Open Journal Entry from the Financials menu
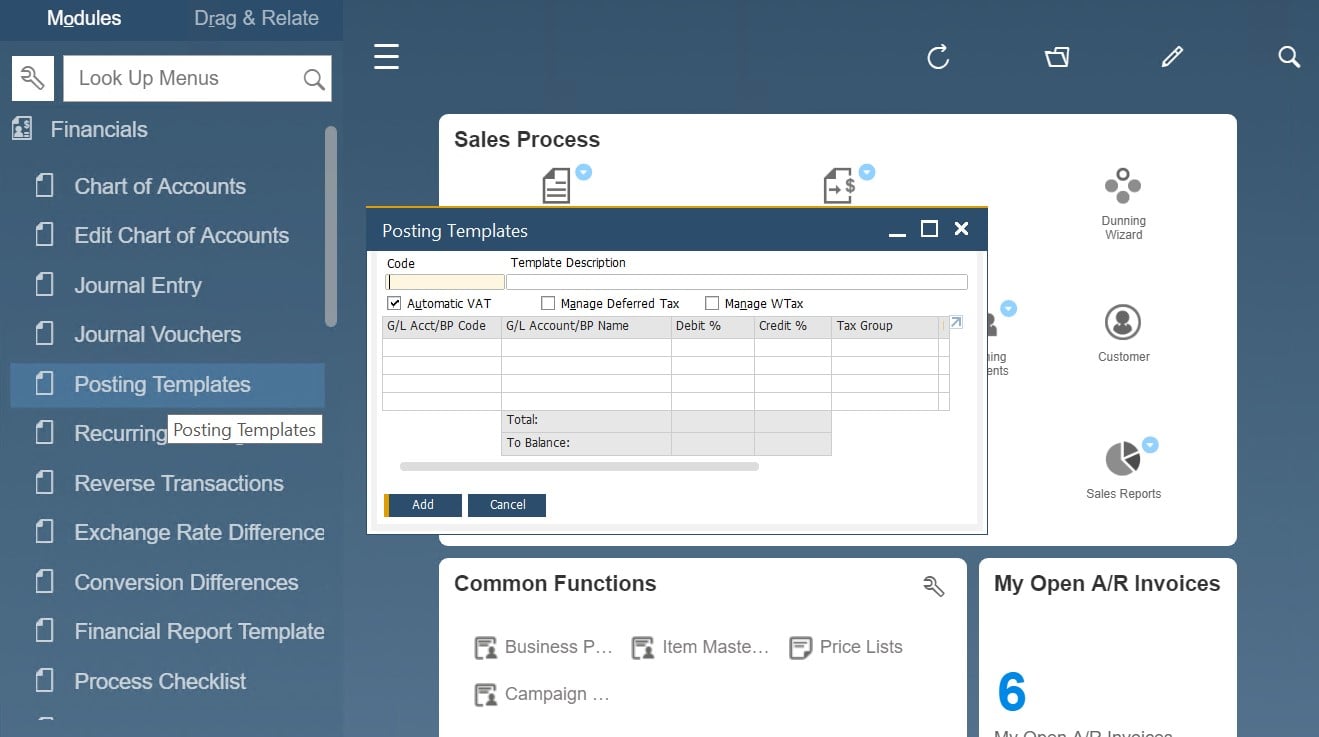Screen dimensions: 1319x737 coord(137,285)
